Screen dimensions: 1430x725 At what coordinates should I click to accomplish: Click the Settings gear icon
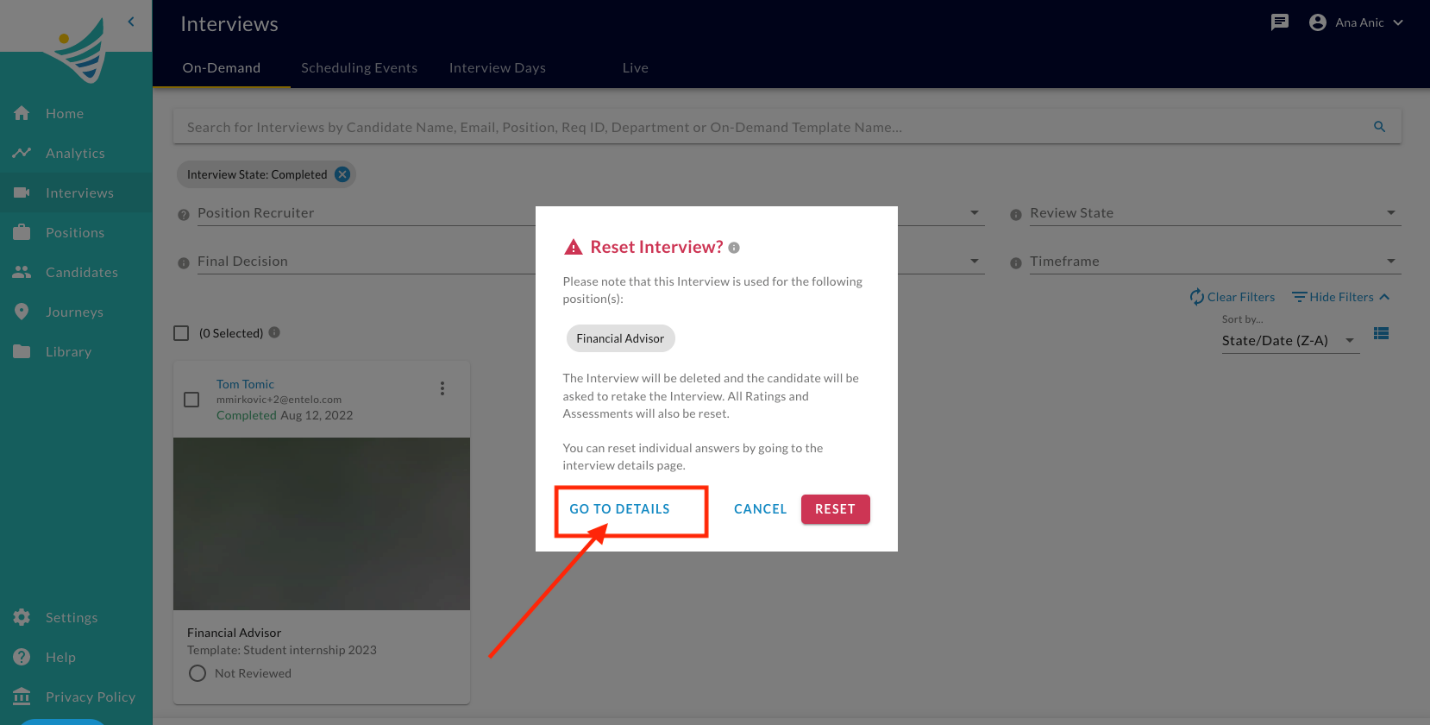click(21, 618)
